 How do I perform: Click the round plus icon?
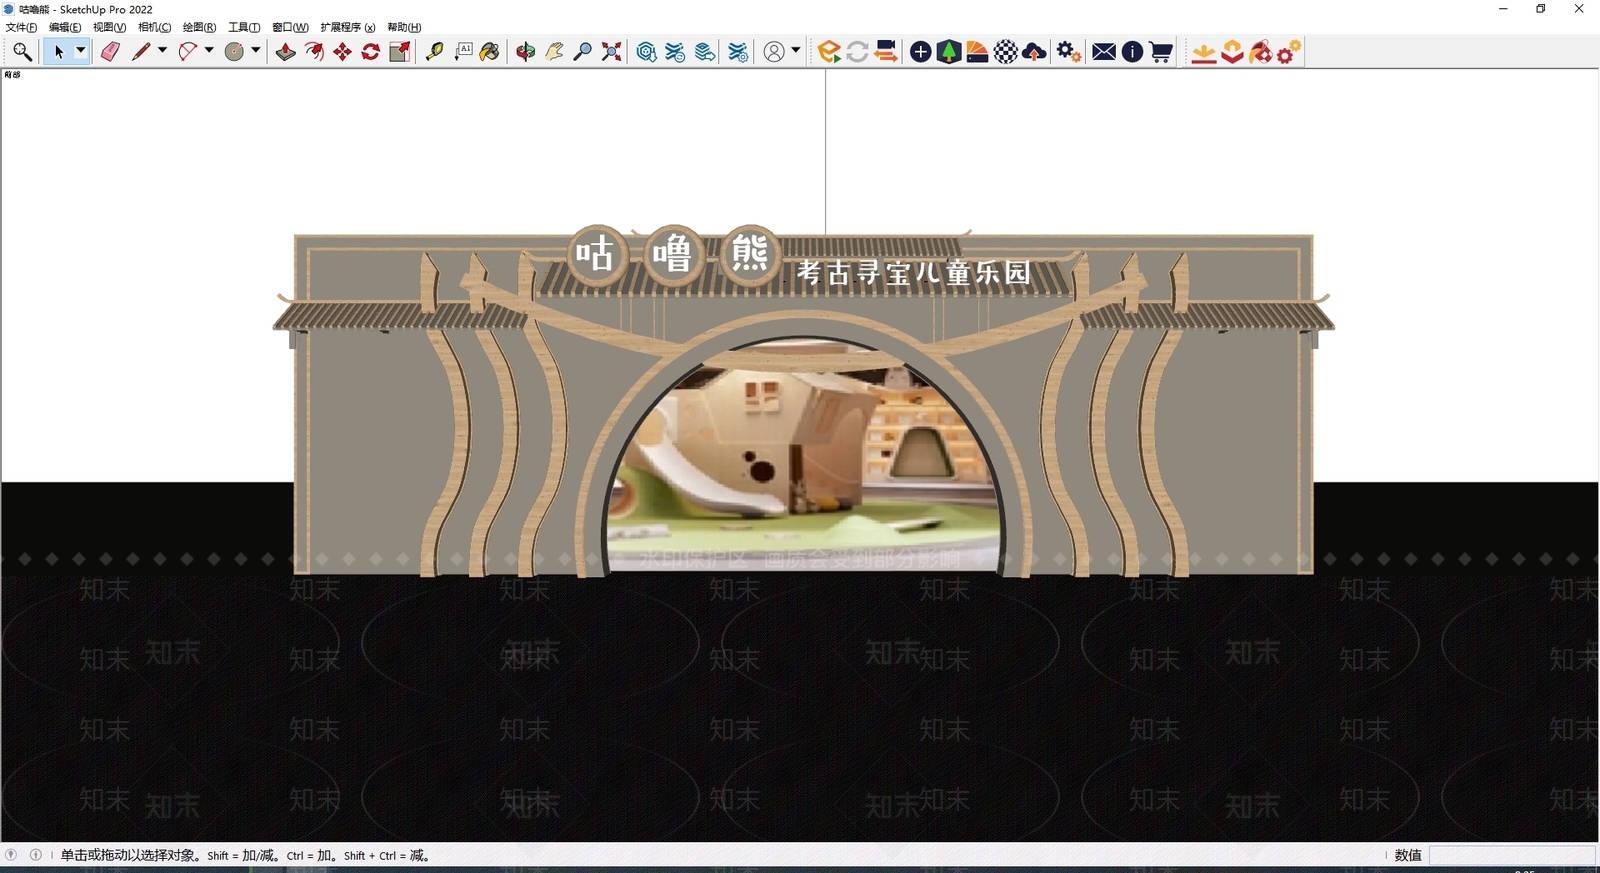[921, 52]
